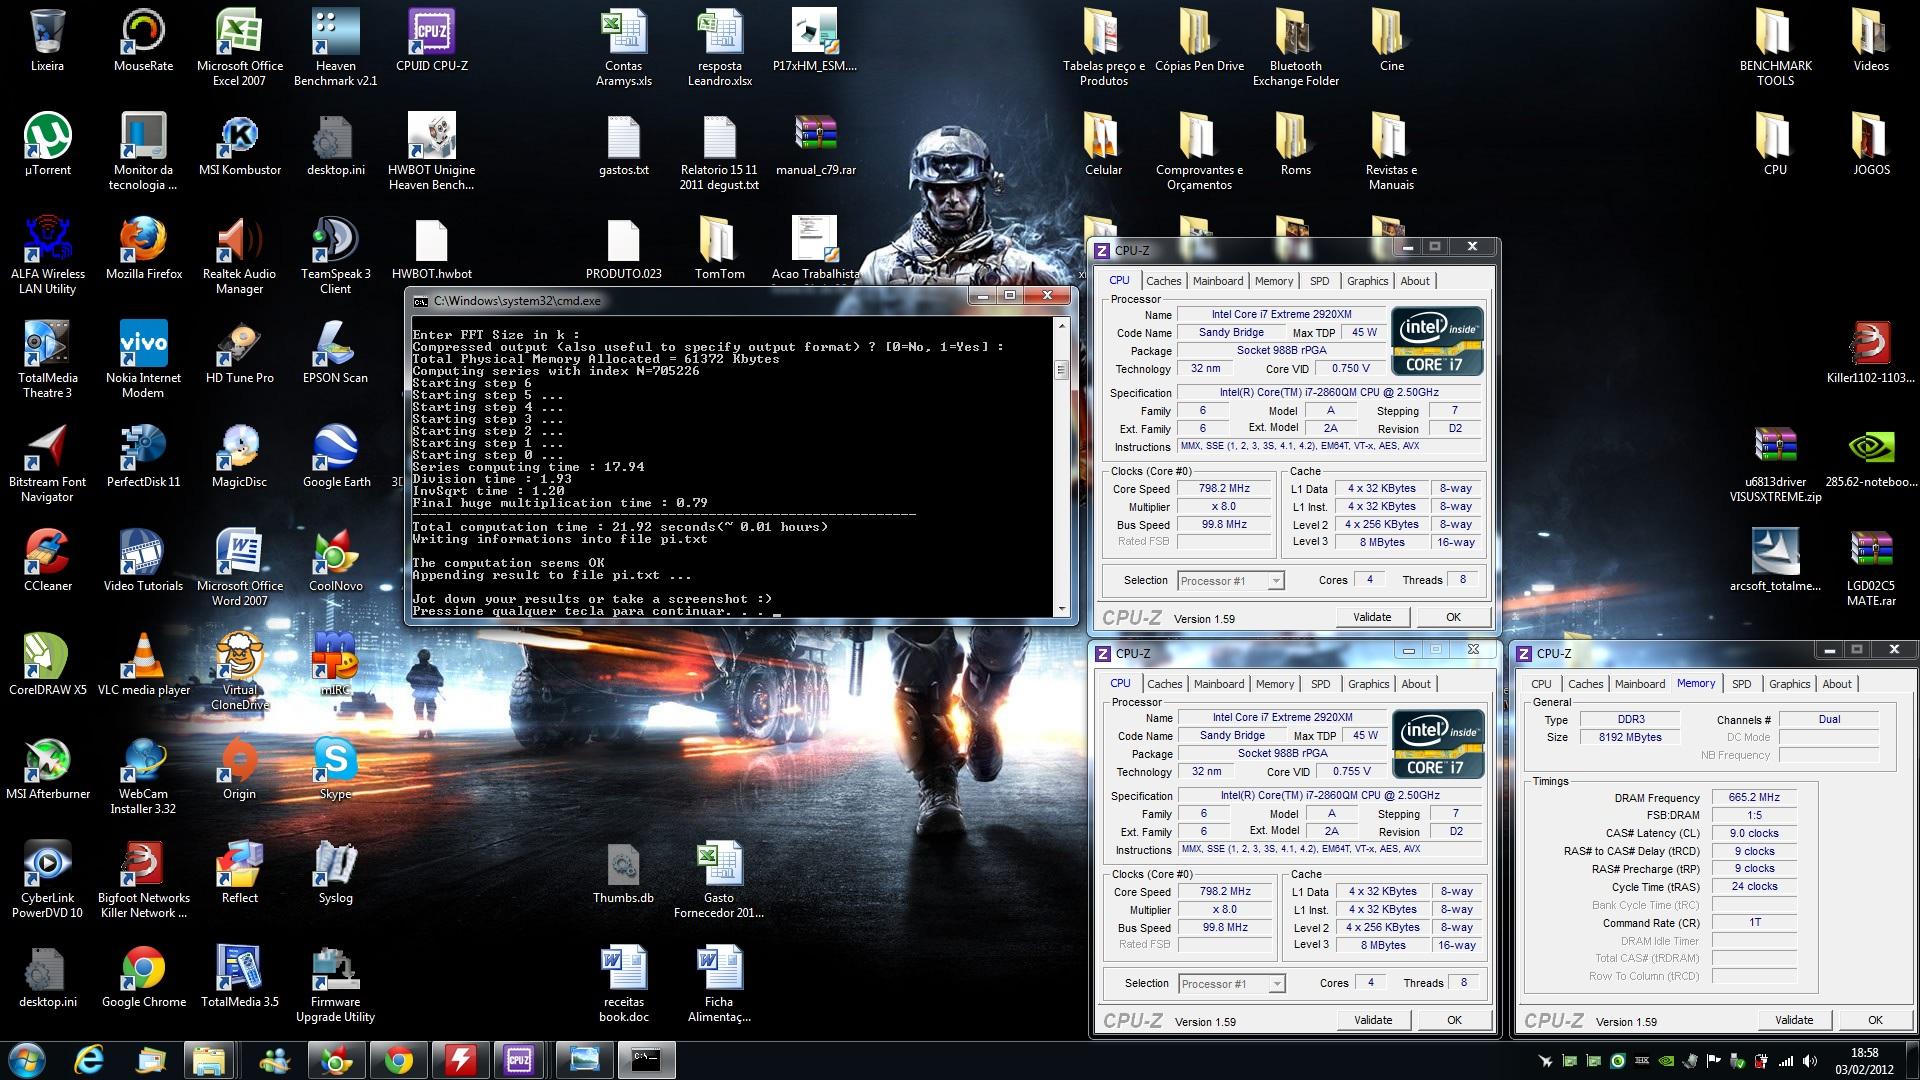Open CorelDRAW X5 shortcut
This screenshot has height=1080, width=1920.
point(47,665)
